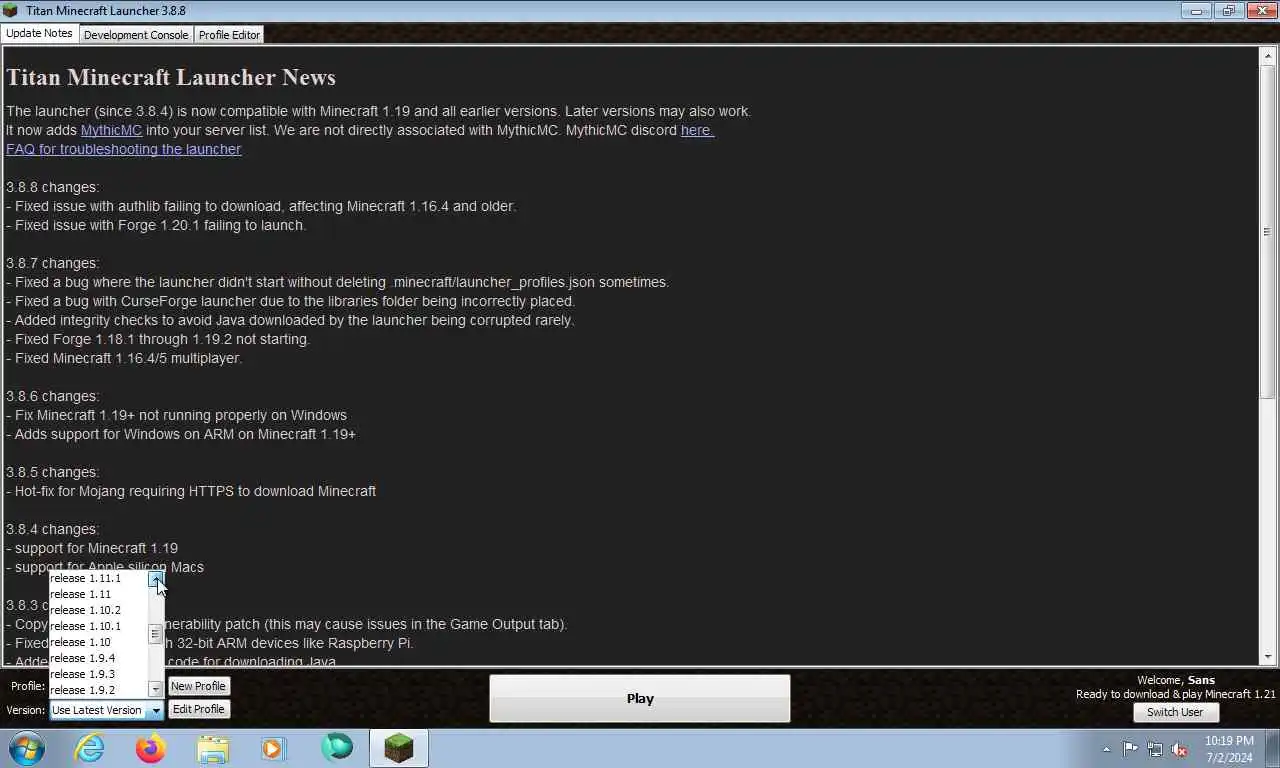Click the Play button

point(640,699)
